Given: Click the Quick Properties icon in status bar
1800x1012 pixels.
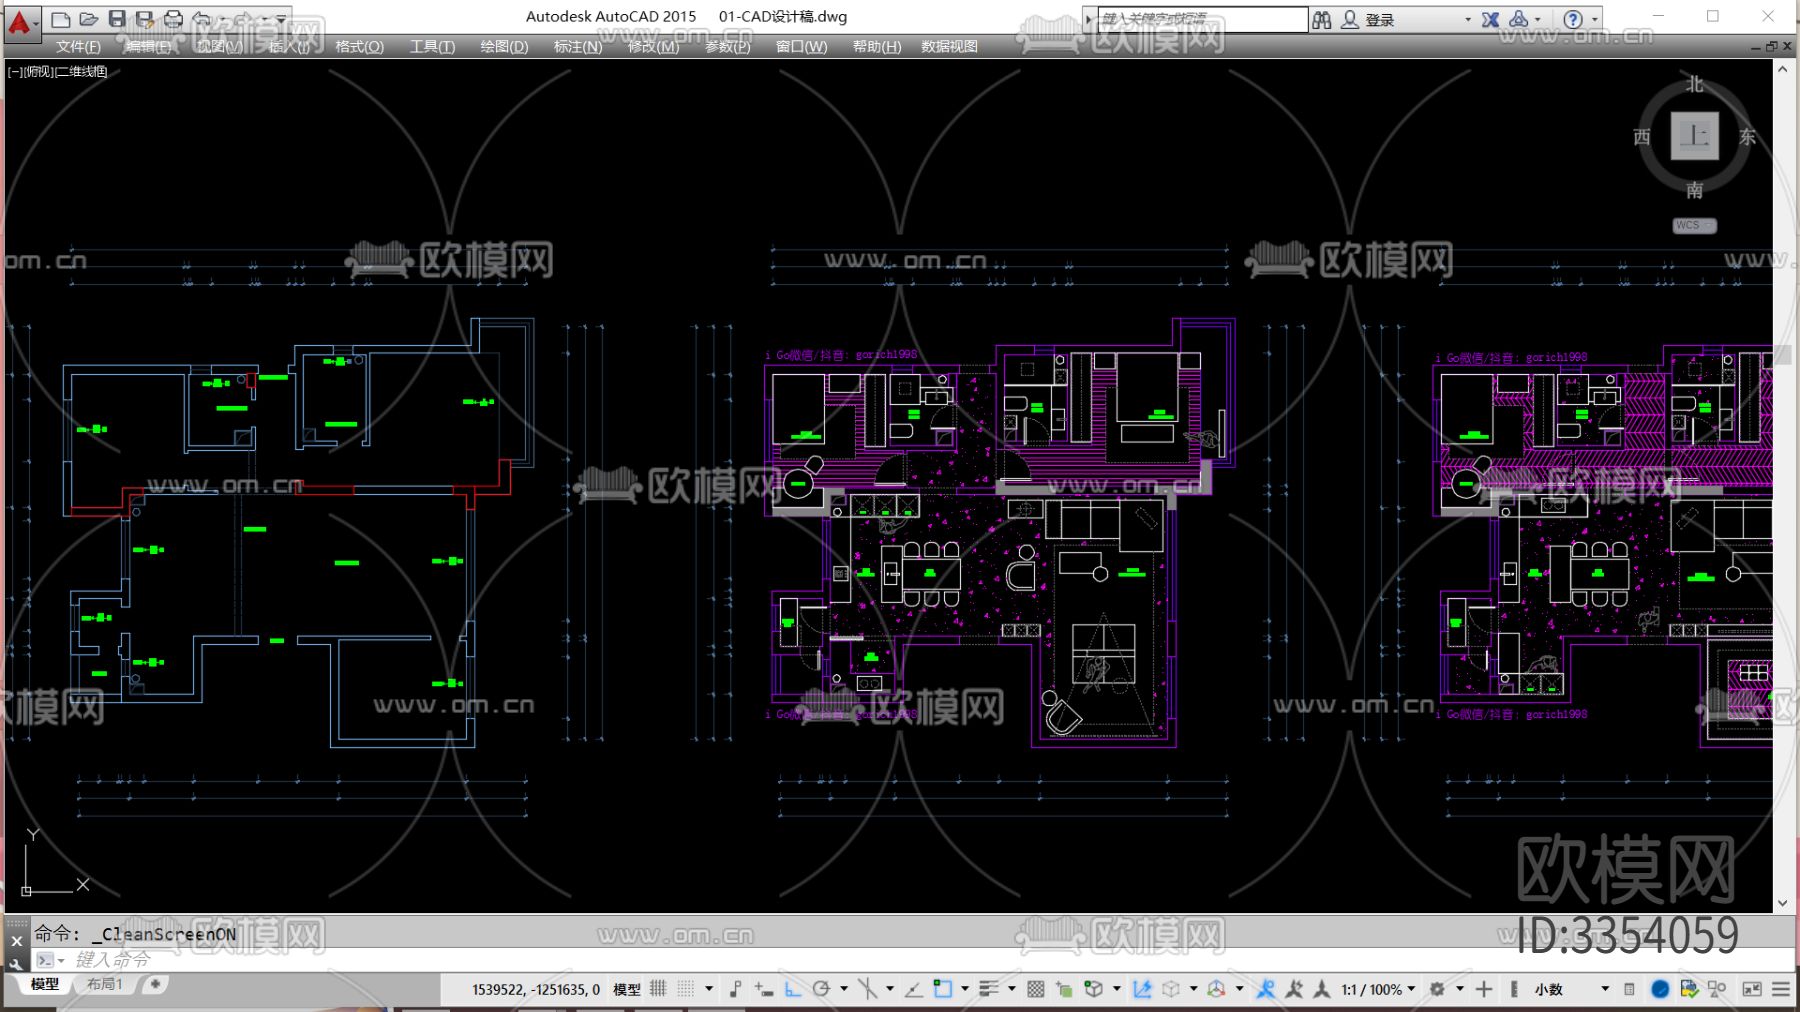Looking at the screenshot, I should pyautogui.click(x=1629, y=989).
